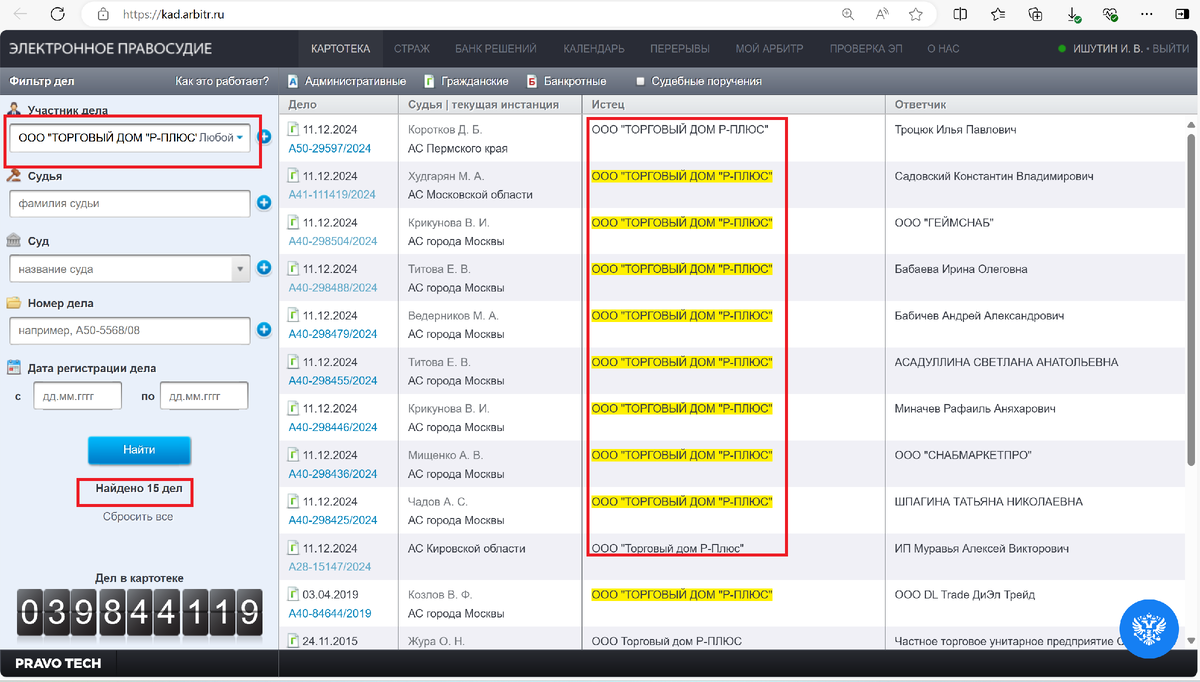This screenshot has height=682, width=1200.
Task: Click document icon of case А50-29597/2024
Action: (294, 130)
